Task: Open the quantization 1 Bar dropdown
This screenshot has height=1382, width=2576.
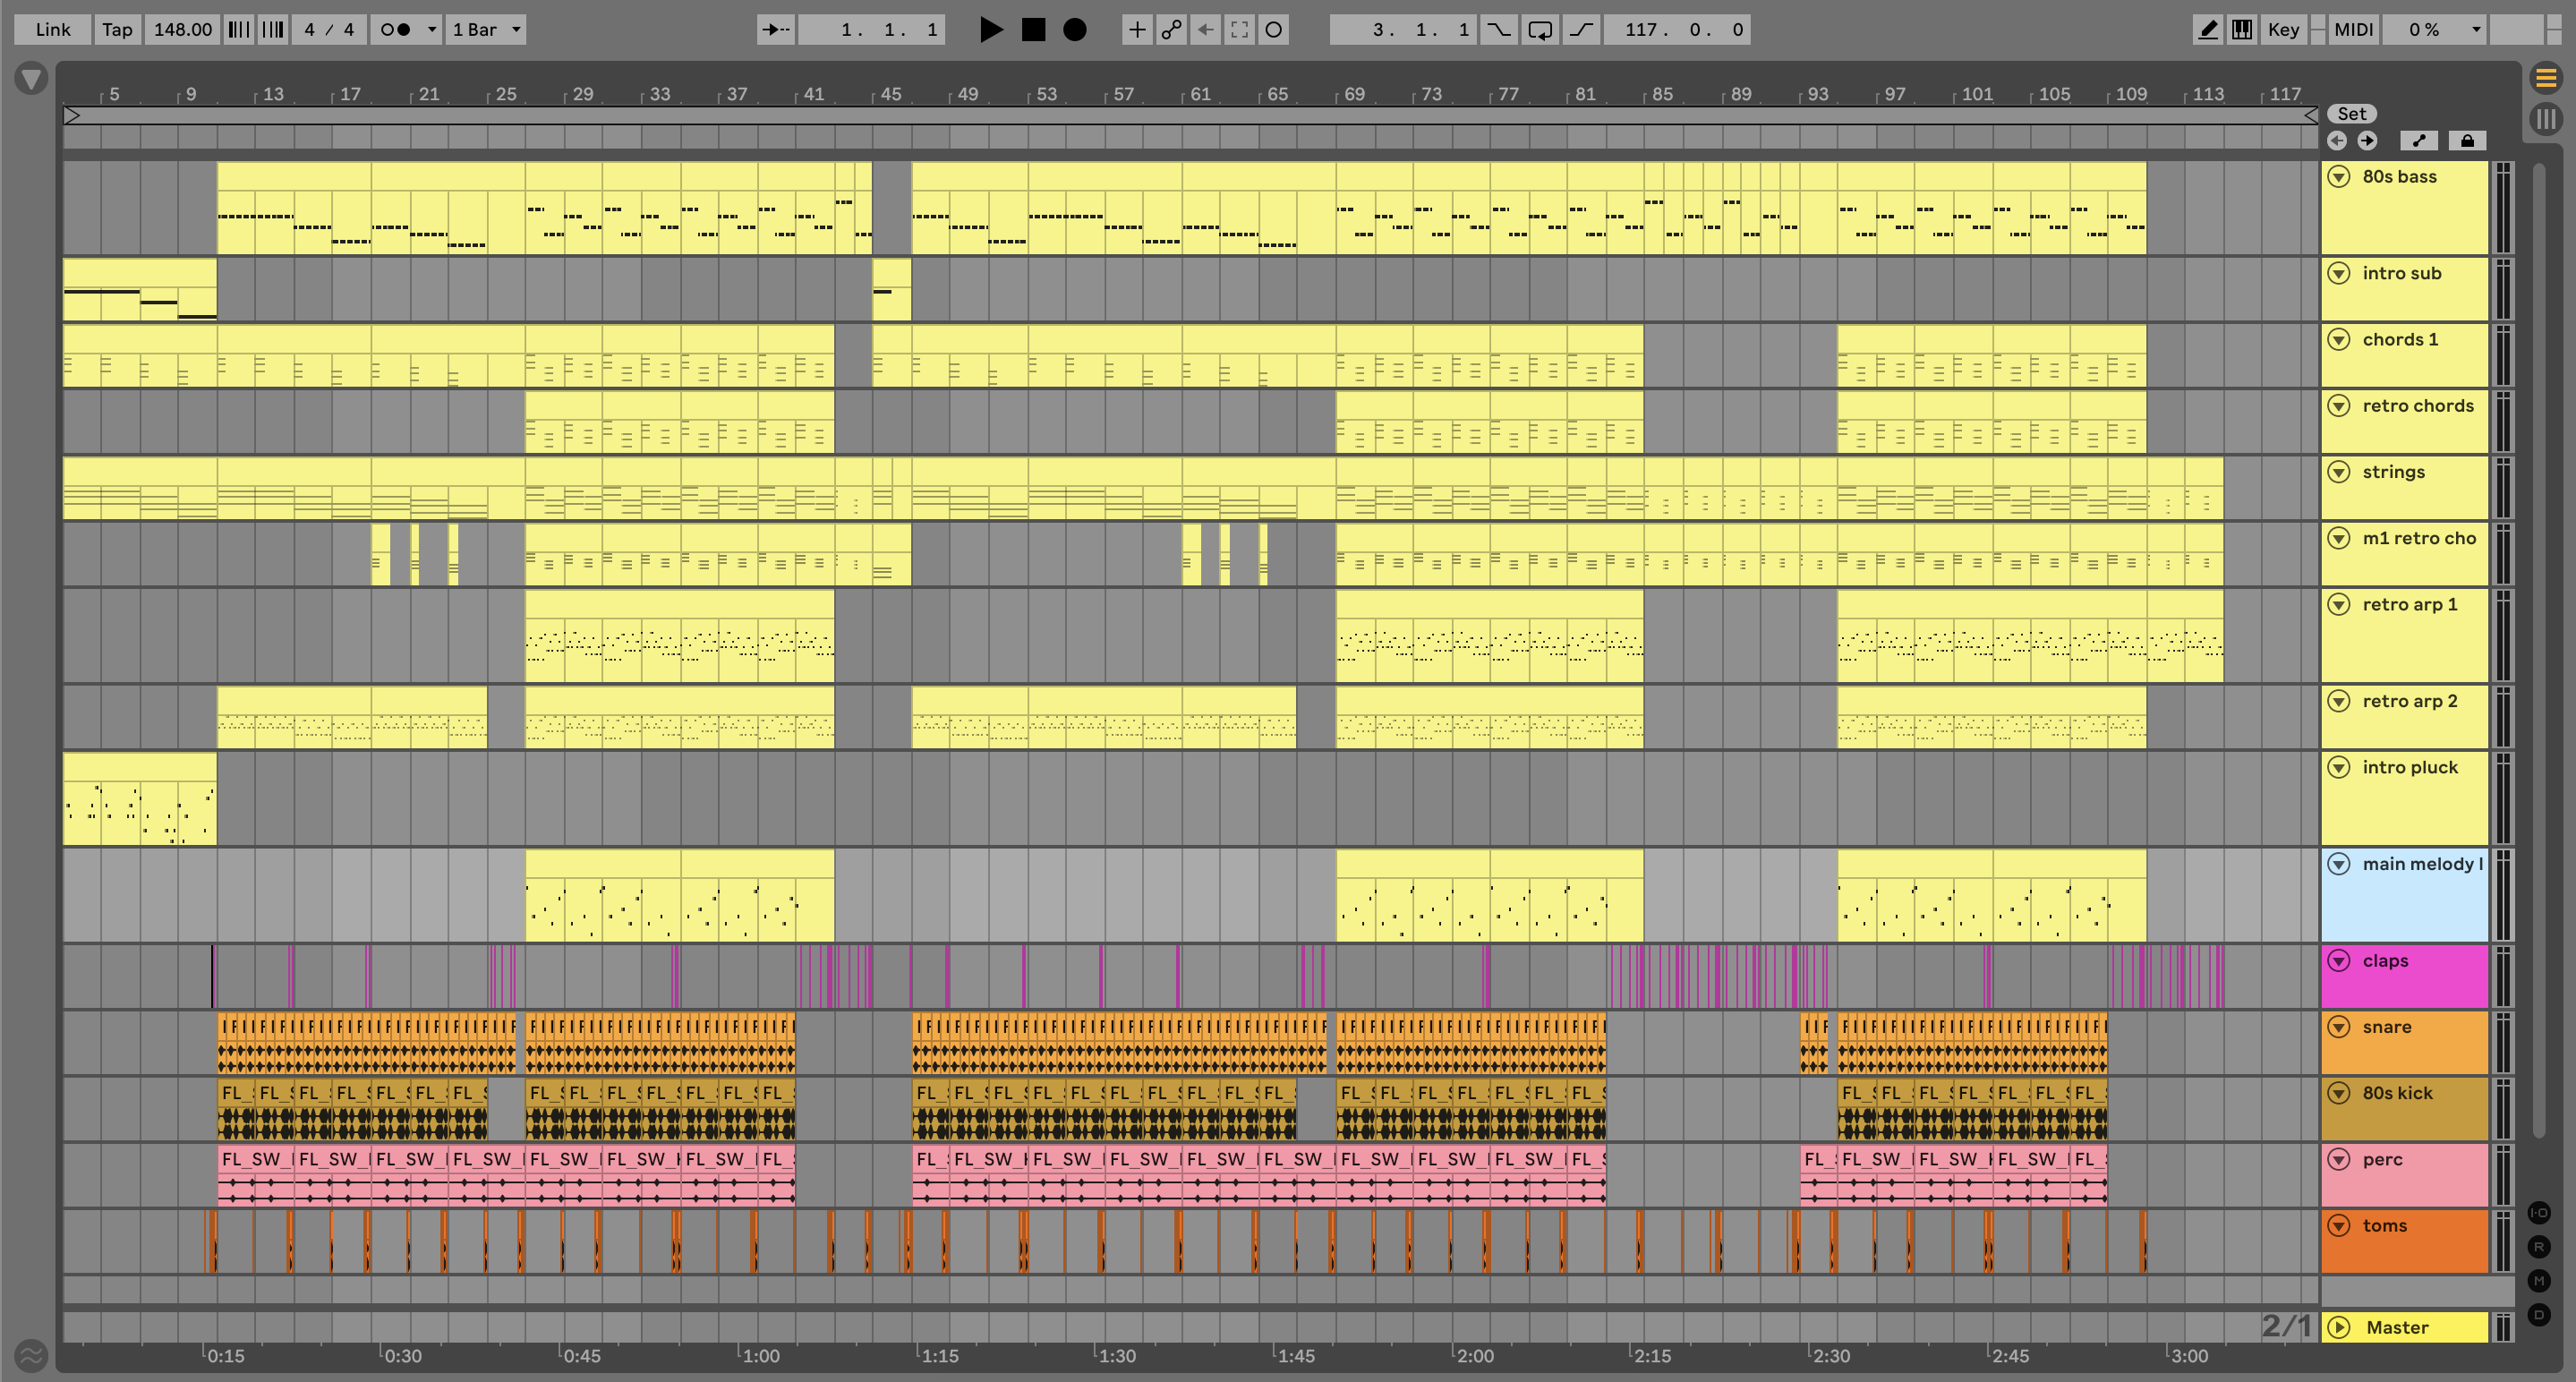Action: click(x=486, y=30)
